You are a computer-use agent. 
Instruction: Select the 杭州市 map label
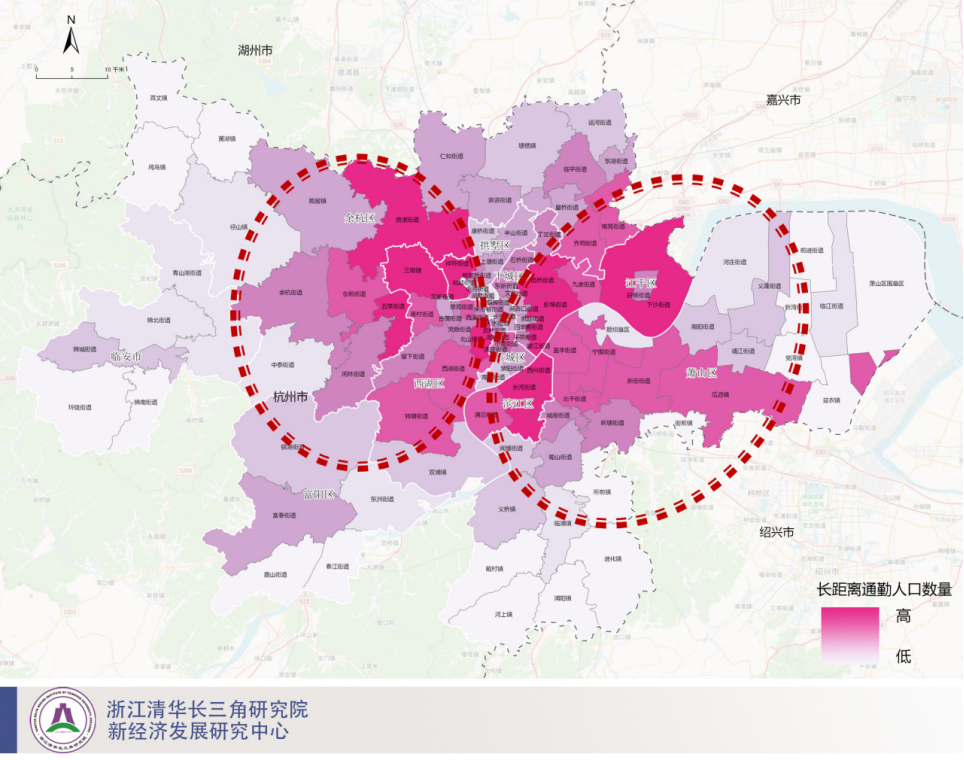pos(290,397)
